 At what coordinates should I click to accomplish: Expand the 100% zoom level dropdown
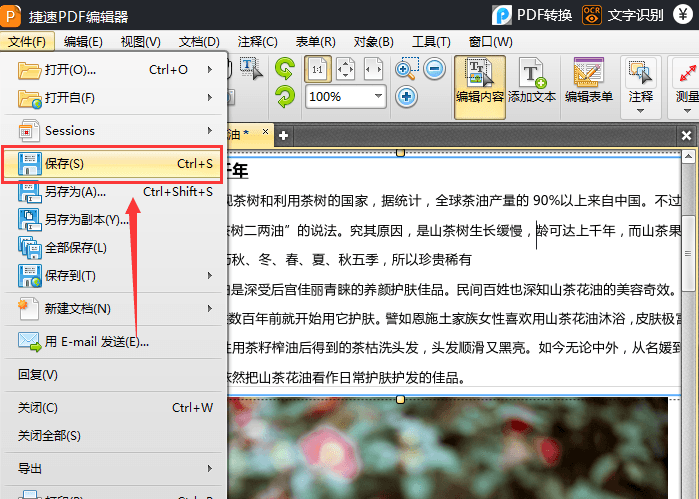379,97
